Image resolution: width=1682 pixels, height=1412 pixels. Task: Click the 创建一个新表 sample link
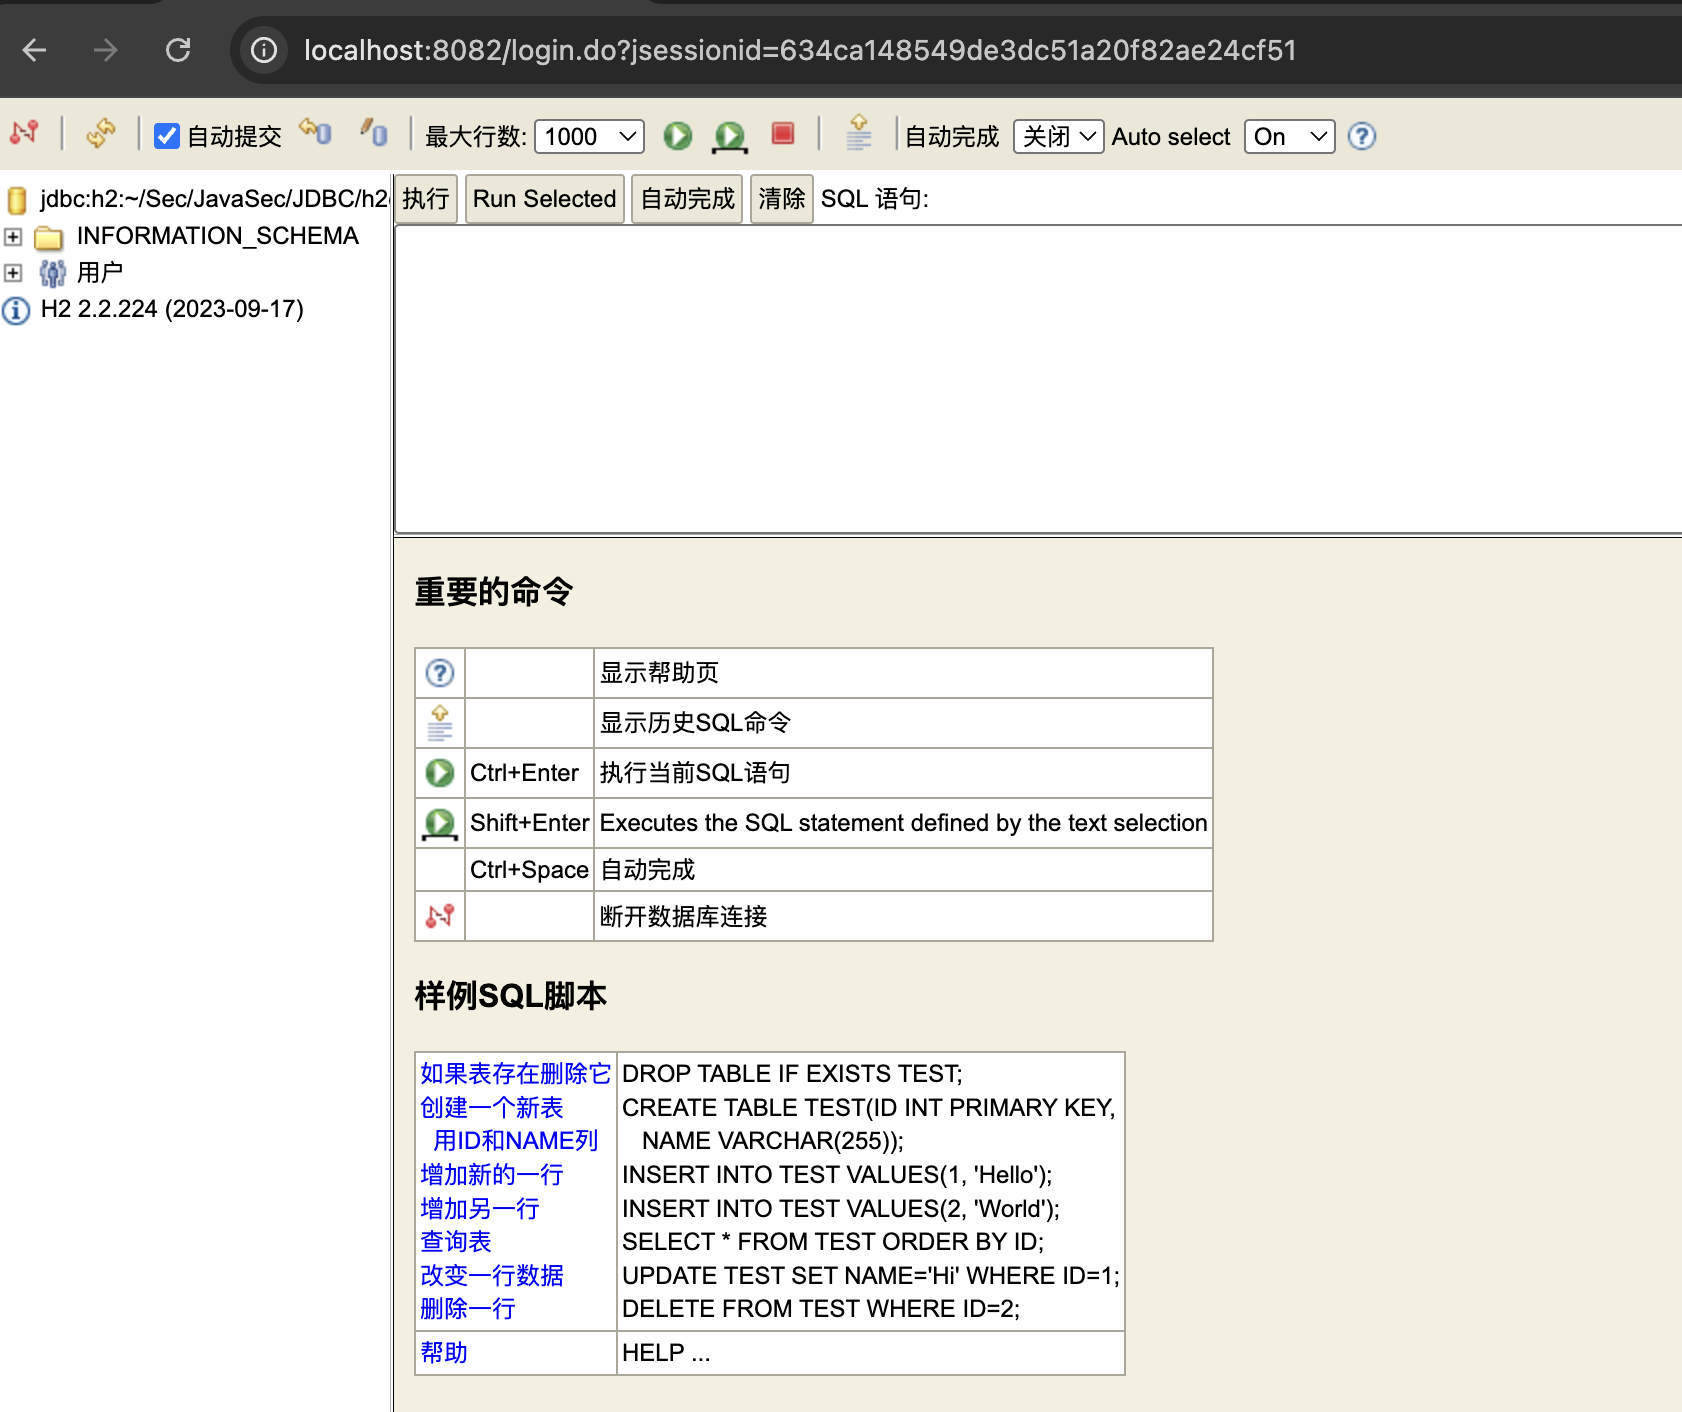pos(491,1108)
